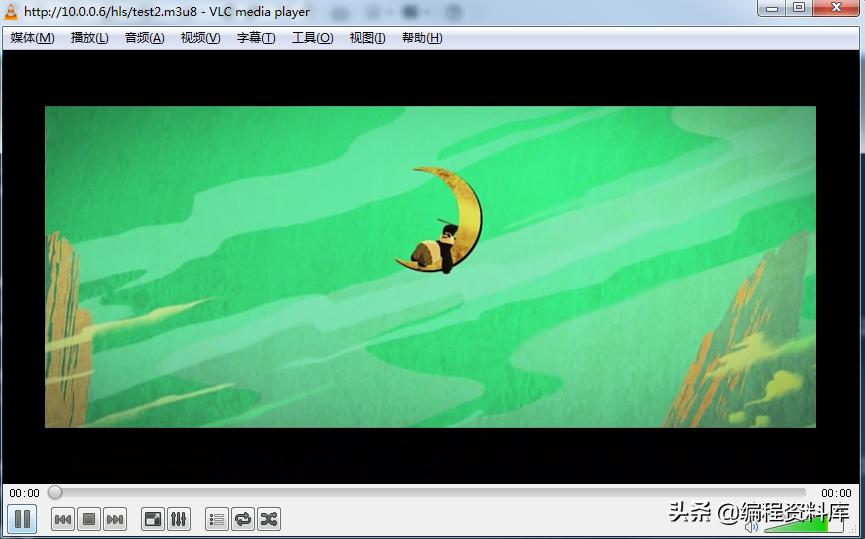The width and height of the screenshot is (865, 539).
Task: Mute audio via speaker icon
Action: coord(752,527)
